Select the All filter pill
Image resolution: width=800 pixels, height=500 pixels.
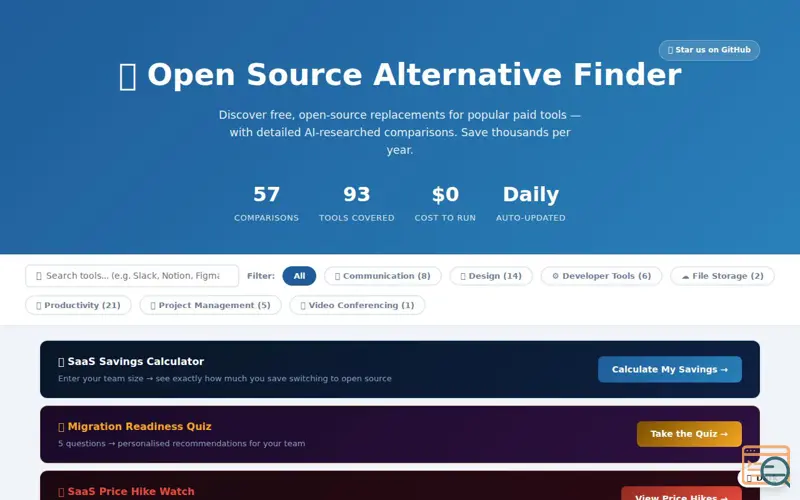[x=299, y=276]
